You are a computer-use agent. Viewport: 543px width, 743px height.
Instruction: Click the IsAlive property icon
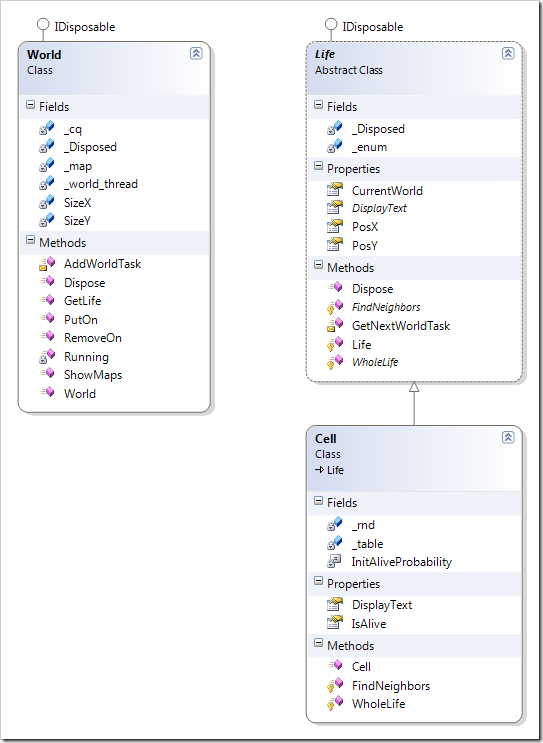click(x=335, y=623)
